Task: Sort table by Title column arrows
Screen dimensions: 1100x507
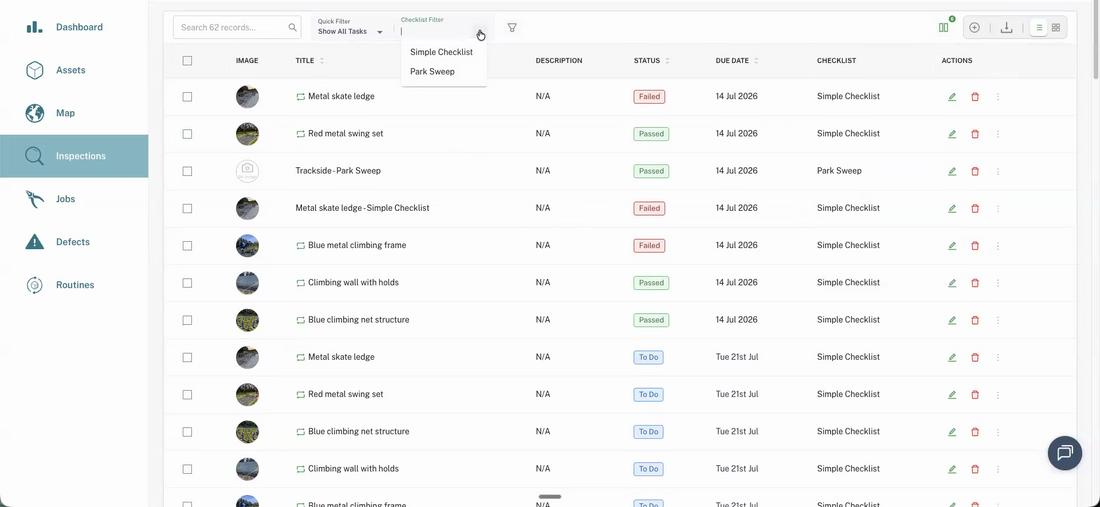Action: click(322, 61)
